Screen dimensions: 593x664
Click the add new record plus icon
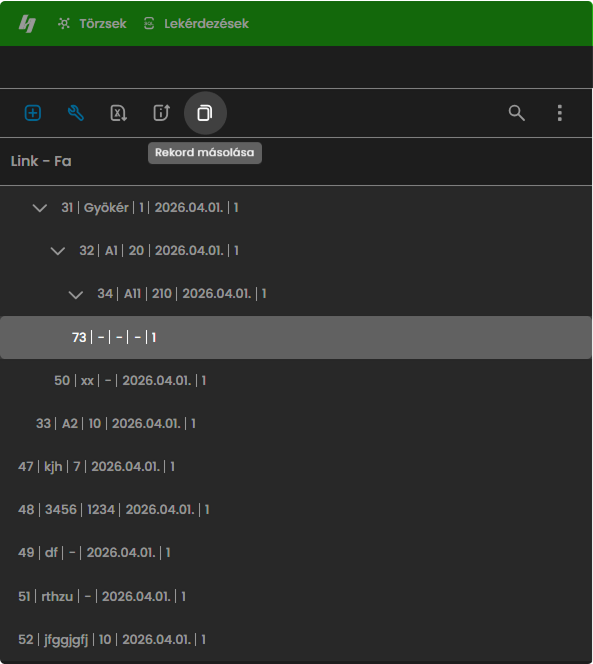pos(33,113)
